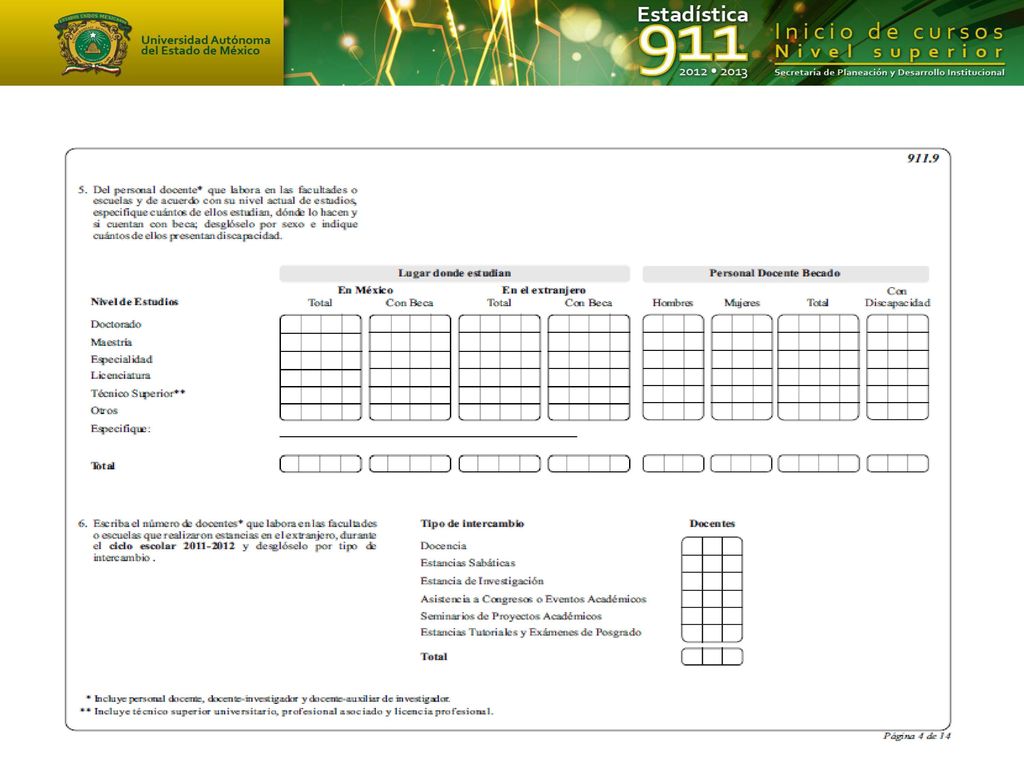This screenshot has width=1024, height=768.
Task: Click the form code 911.9
Action: click(923, 158)
